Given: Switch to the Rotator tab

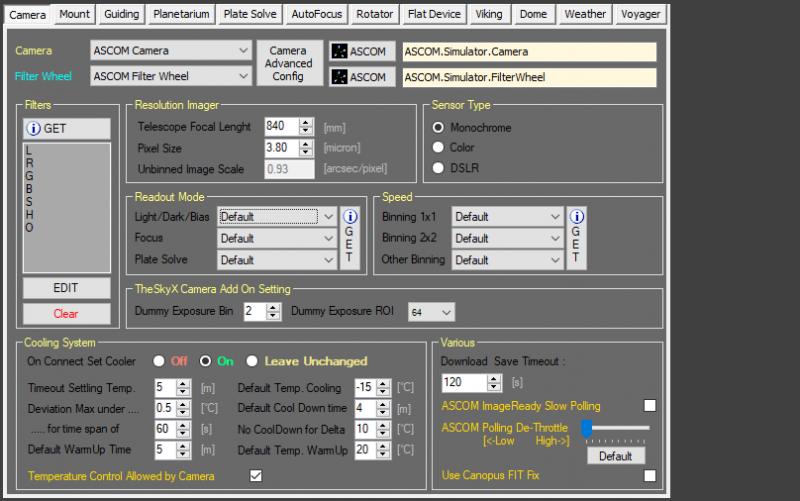Looking at the screenshot, I should point(374,14).
